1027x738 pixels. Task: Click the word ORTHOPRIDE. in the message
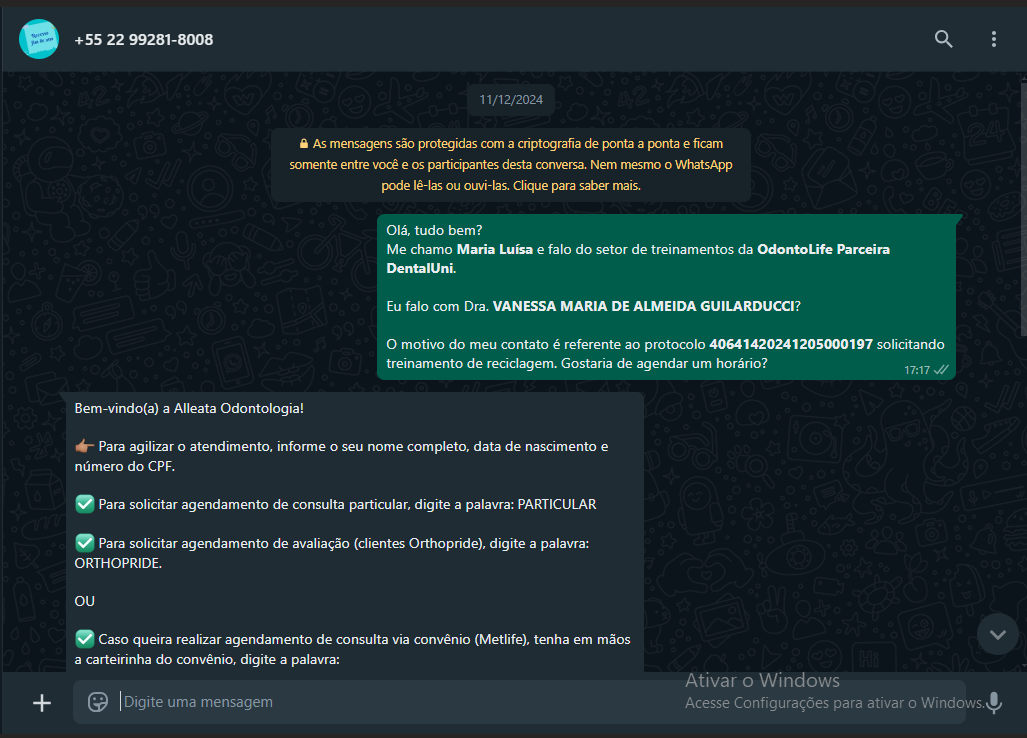point(118,563)
